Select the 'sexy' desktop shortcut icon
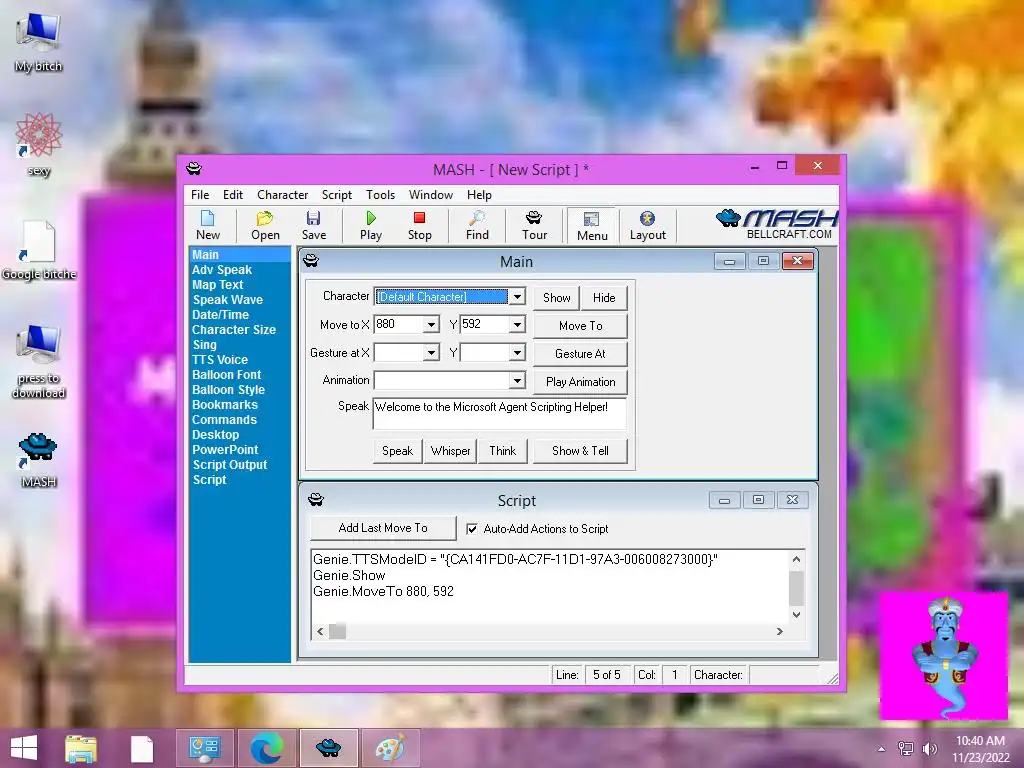 click(39, 145)
